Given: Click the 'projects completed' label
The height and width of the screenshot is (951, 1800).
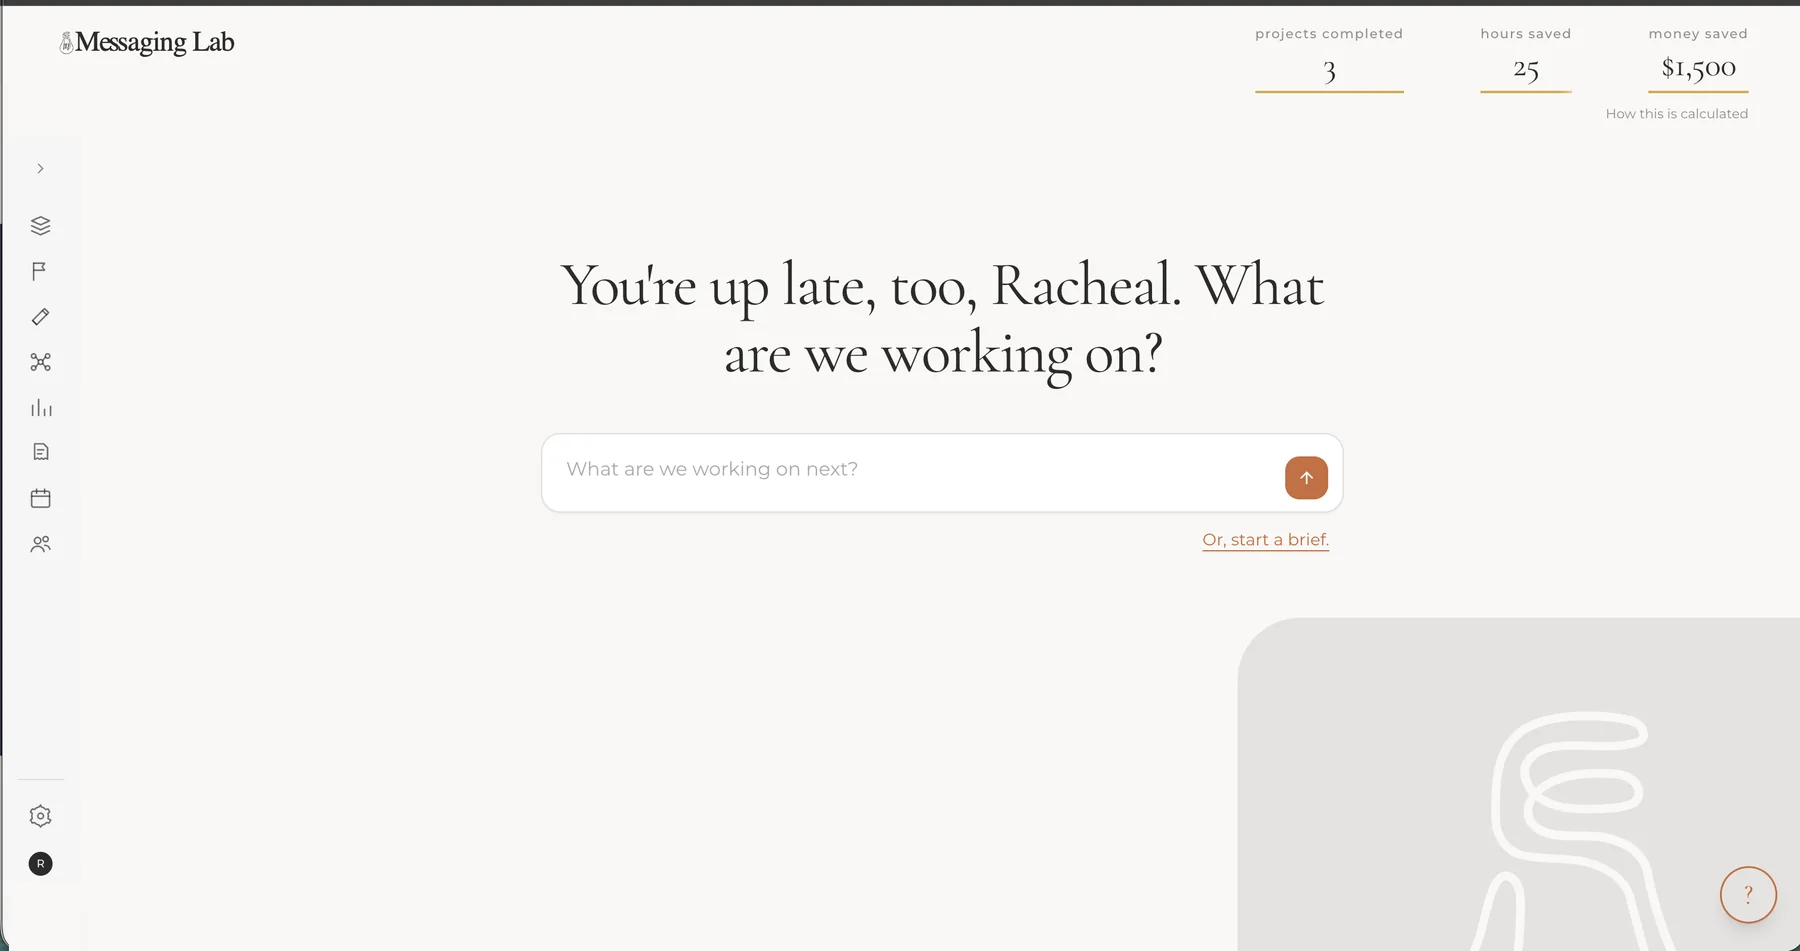Looking at the screenshot, I should click(1329, 34).
